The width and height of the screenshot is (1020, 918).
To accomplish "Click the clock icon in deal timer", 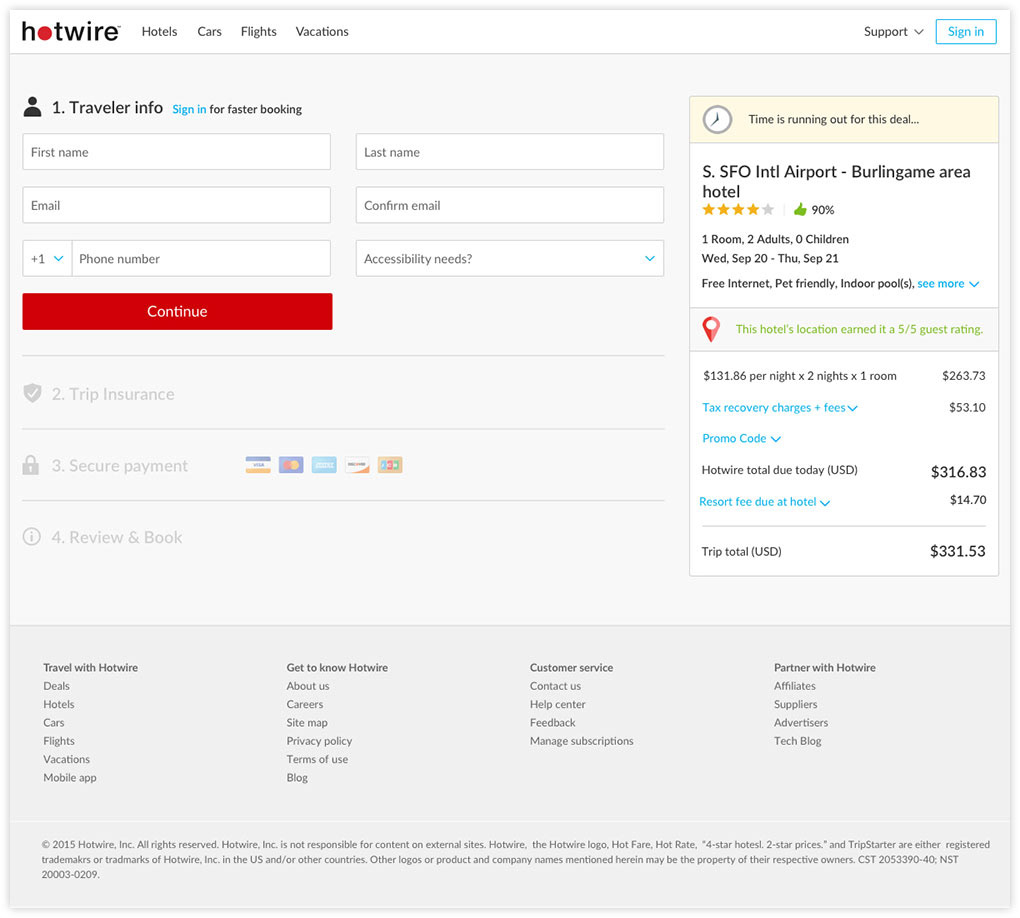I will click(x=717, y=120).
